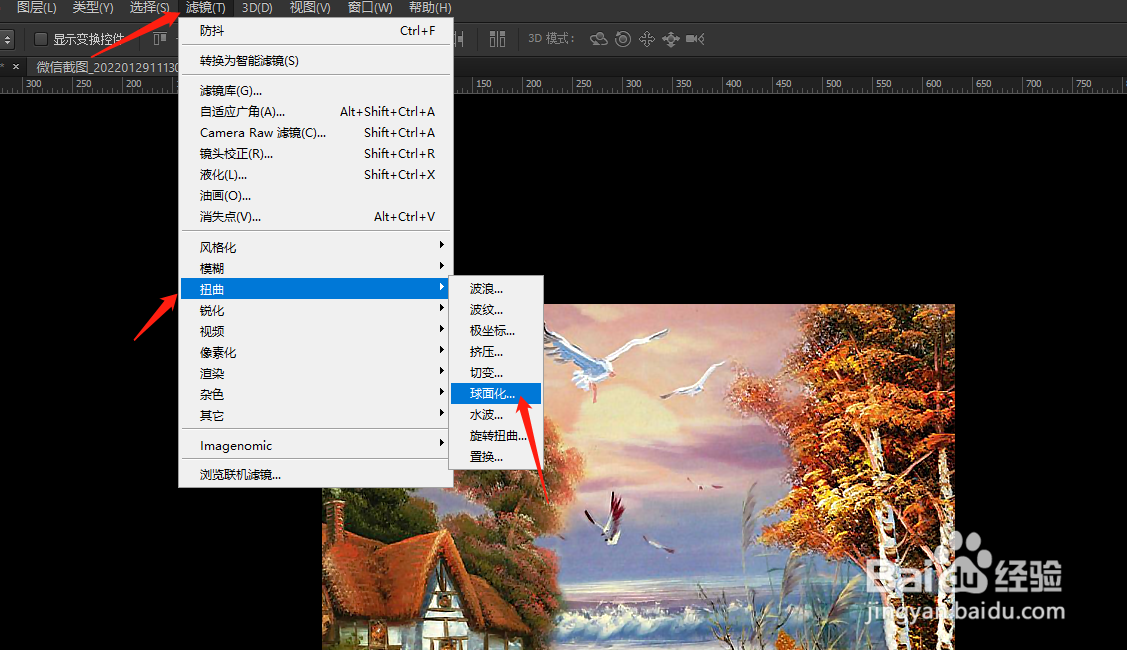Click the 3D roll object icon

[623, 39]
